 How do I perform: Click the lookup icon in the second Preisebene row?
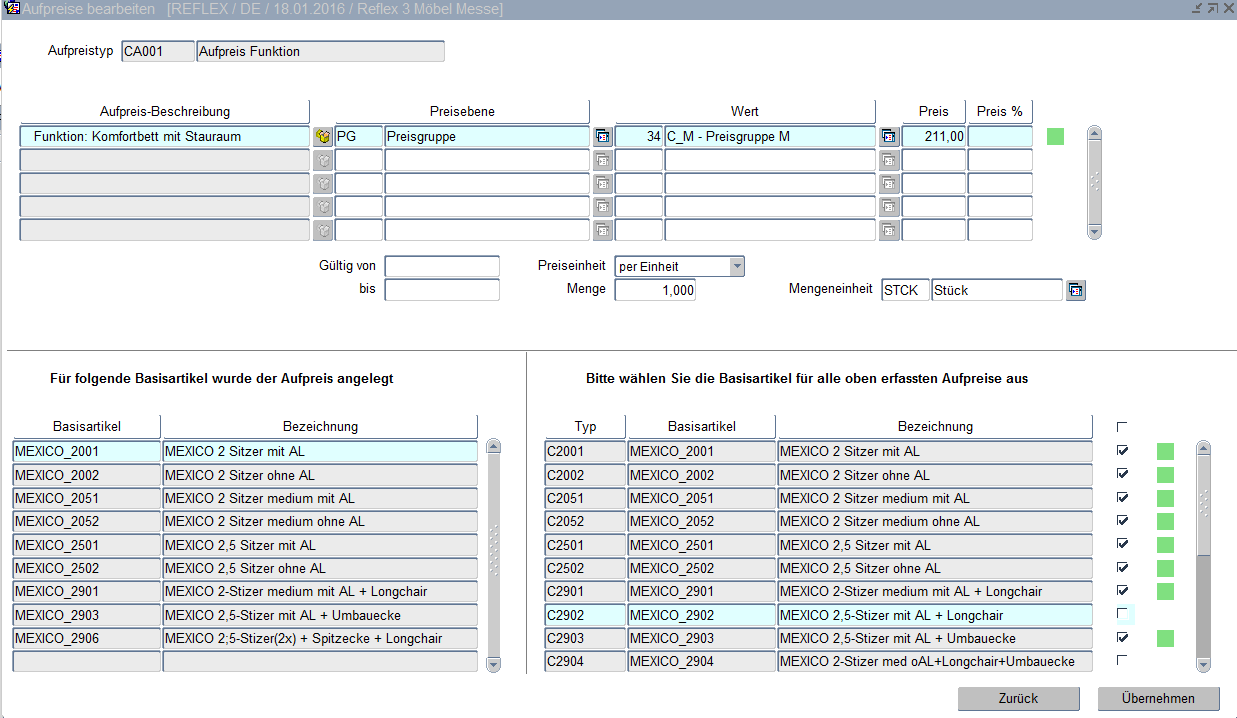tap(602, 160)
